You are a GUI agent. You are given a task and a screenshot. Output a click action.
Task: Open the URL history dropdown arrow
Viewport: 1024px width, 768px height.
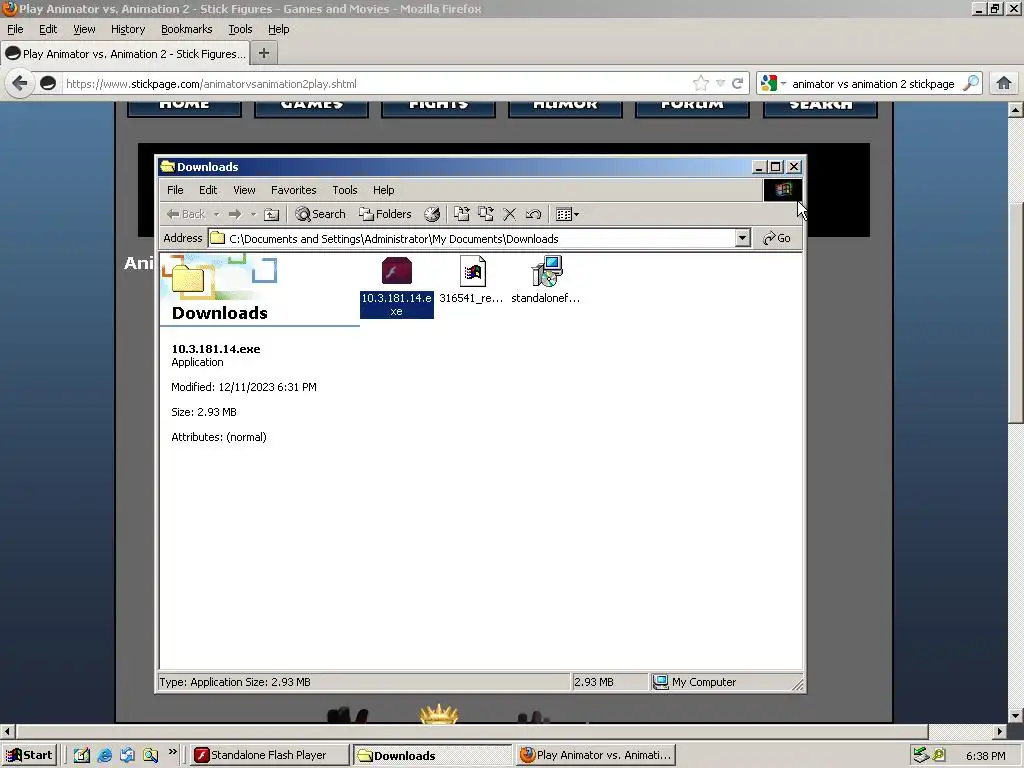[x=720, y=84]
